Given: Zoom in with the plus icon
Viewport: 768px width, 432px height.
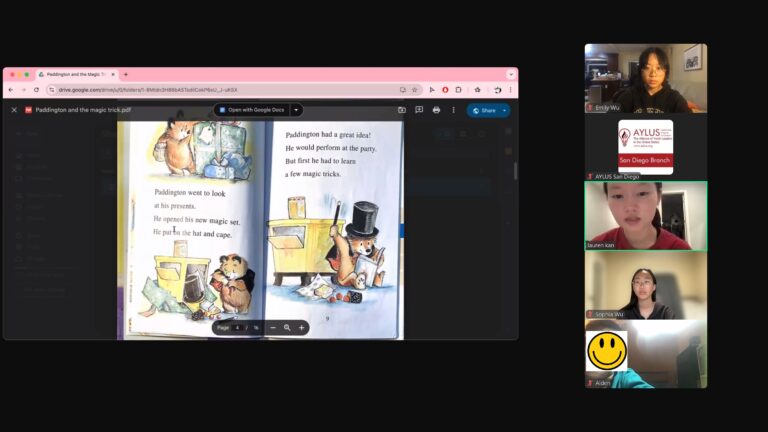Looking at the screenshot, I should [301, 328].
